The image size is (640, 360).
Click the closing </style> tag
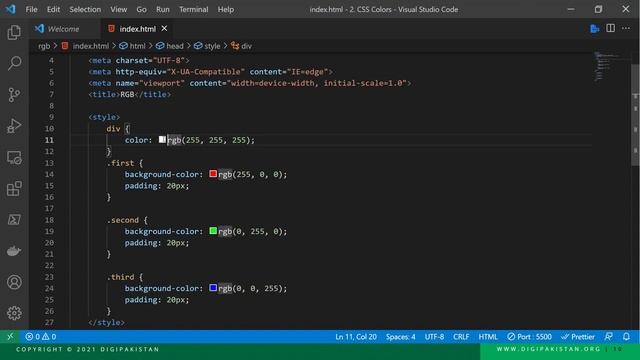(x=107, y=322)
